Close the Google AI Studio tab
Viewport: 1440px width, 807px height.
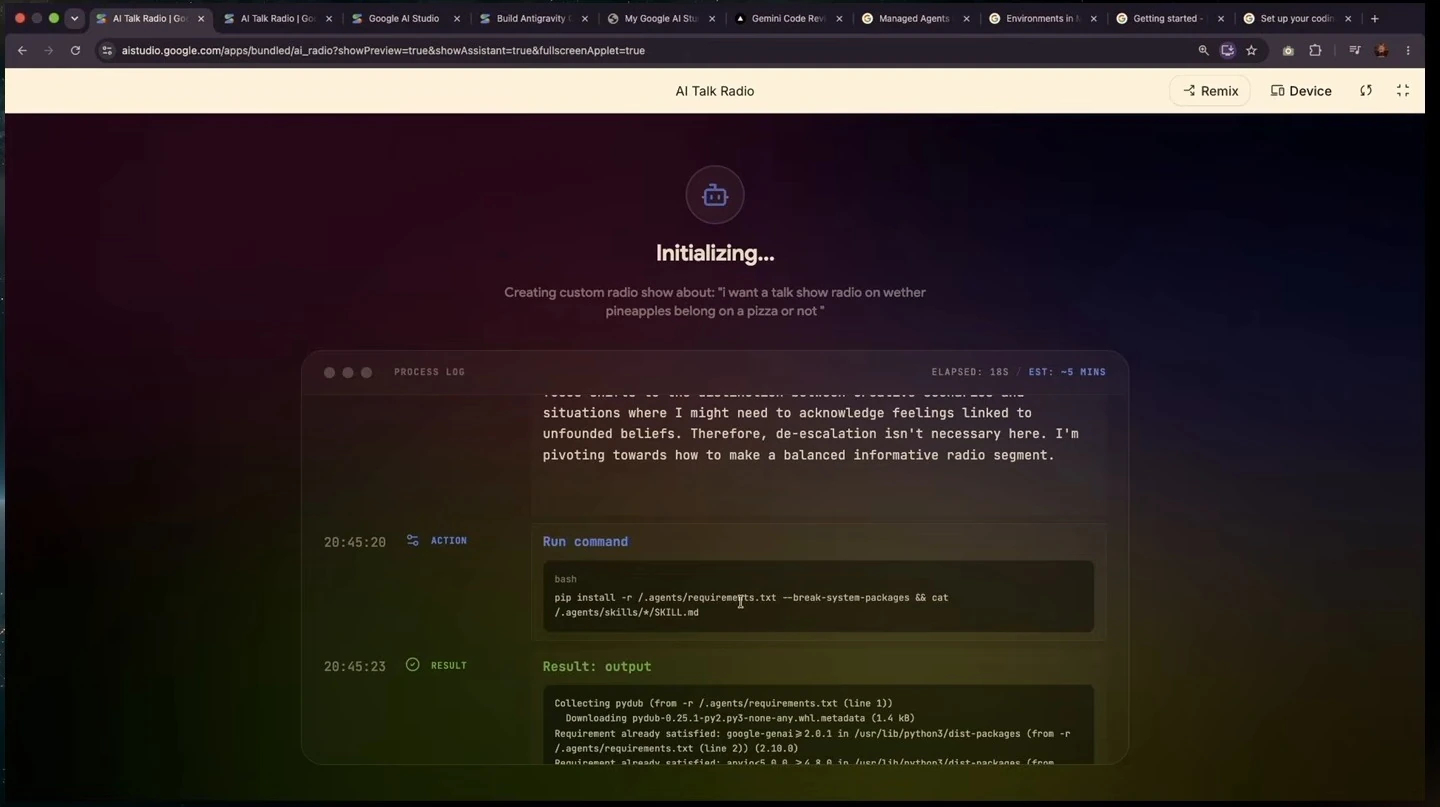pos(457,18)
